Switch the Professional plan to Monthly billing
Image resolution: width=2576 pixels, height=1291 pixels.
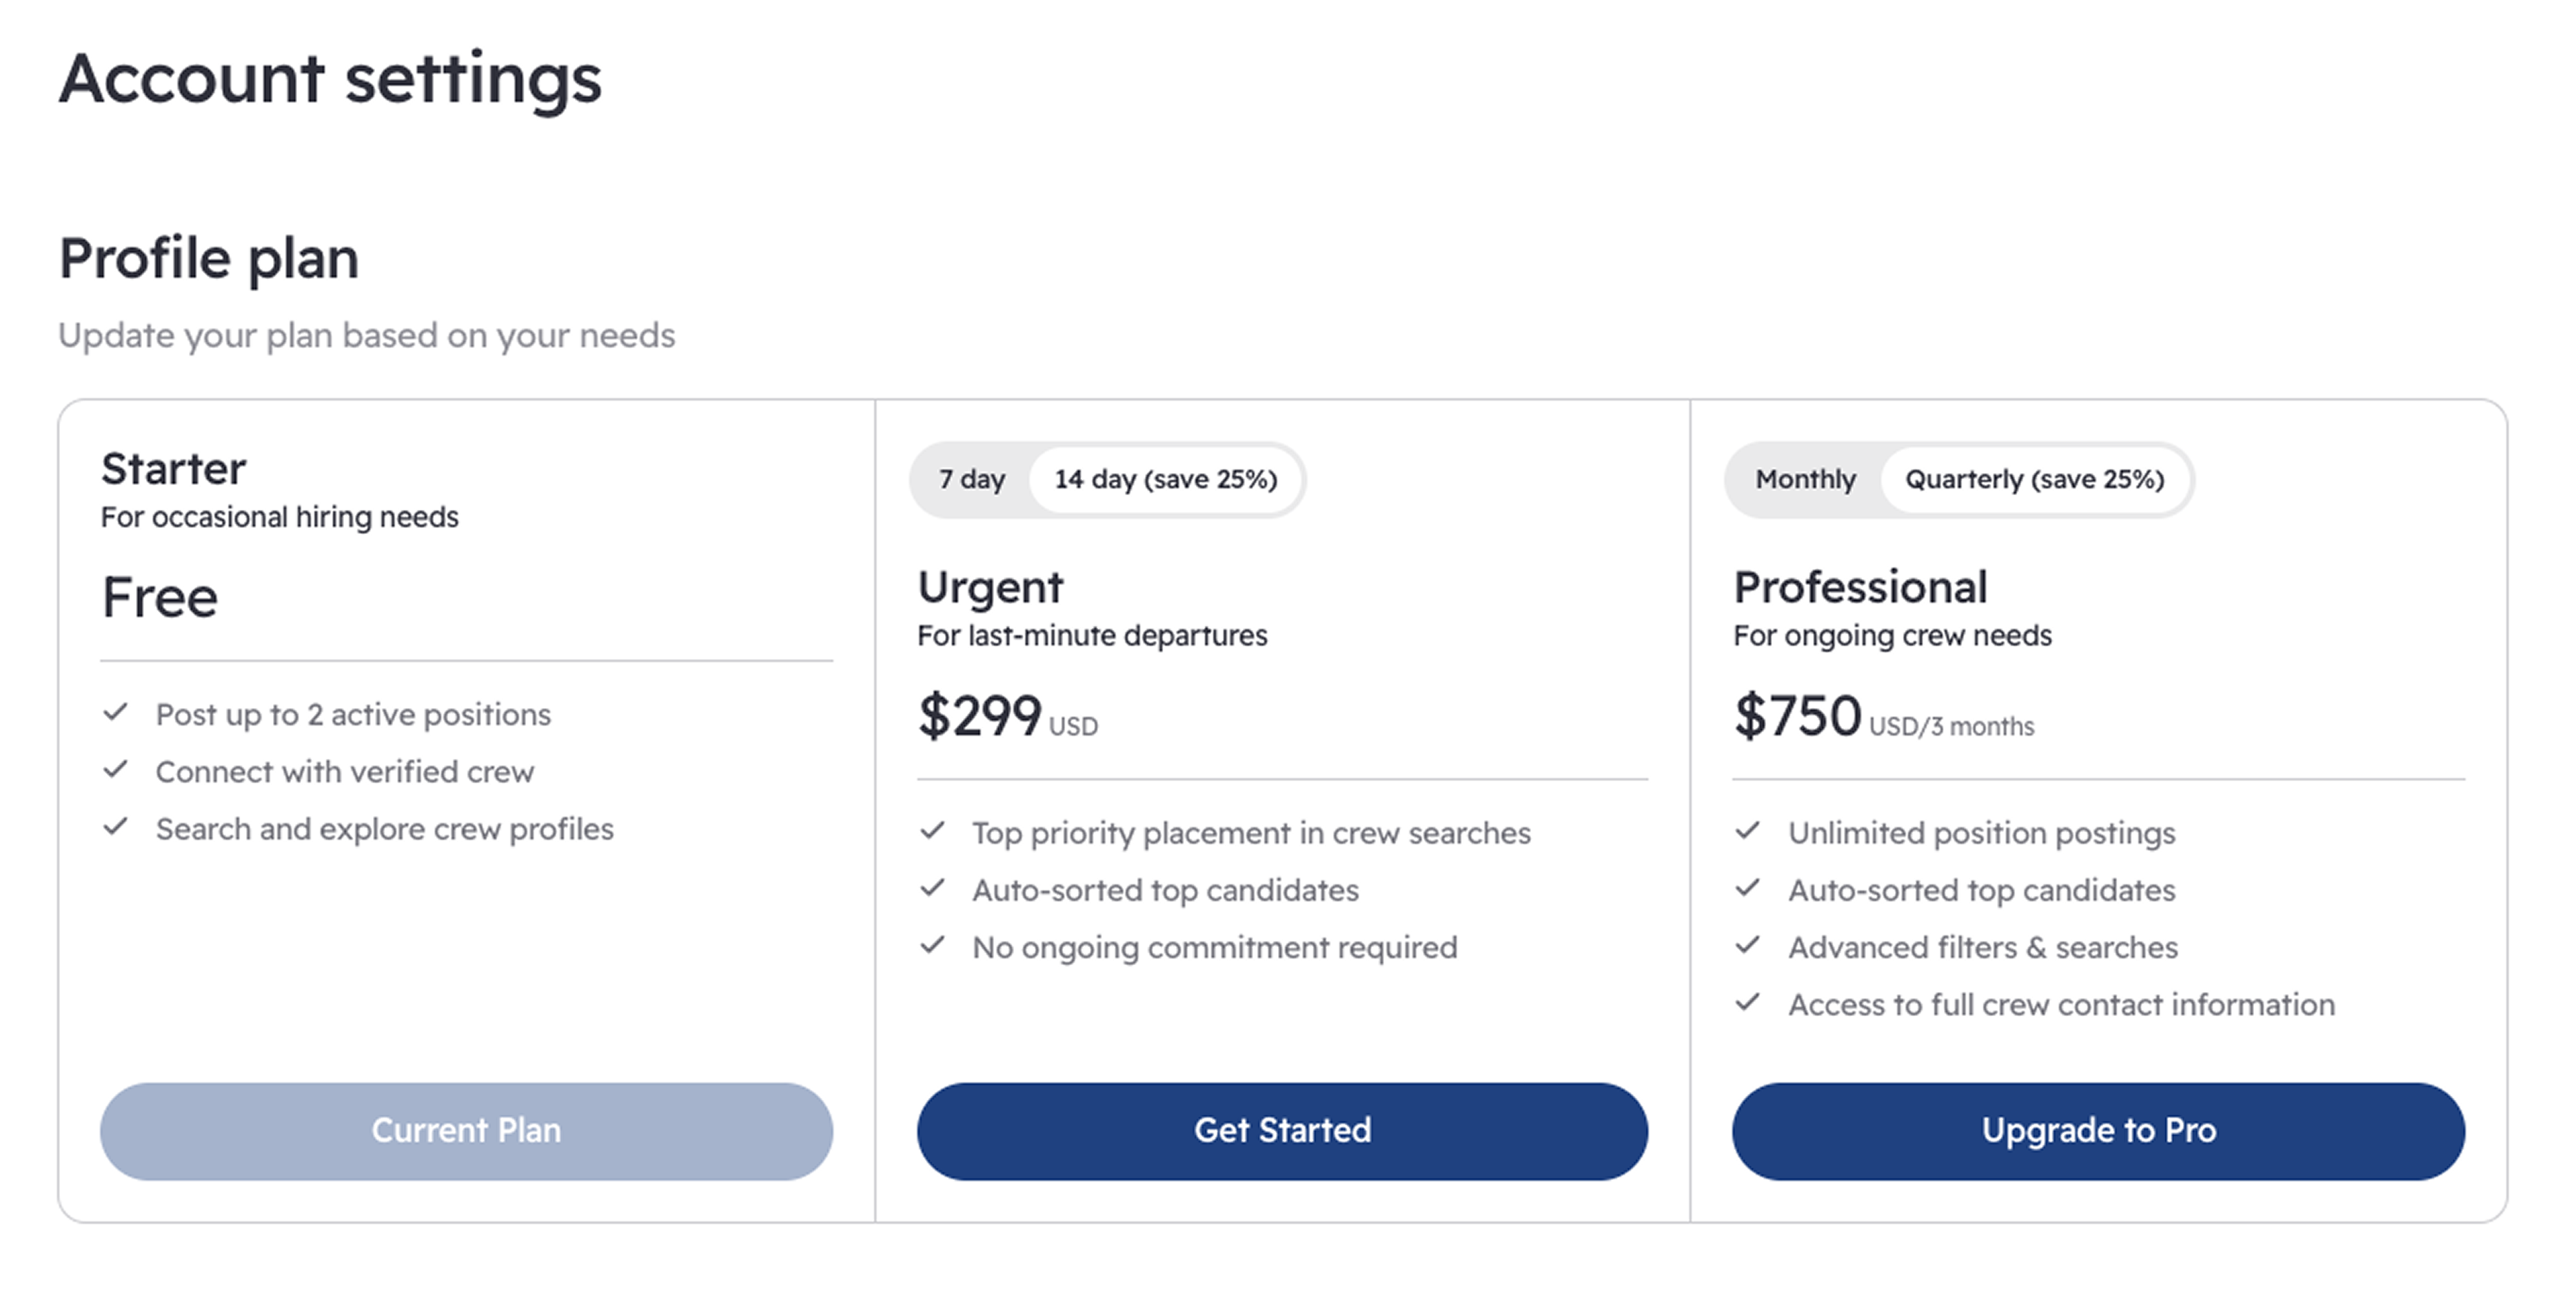click(x=1805, y=479)
